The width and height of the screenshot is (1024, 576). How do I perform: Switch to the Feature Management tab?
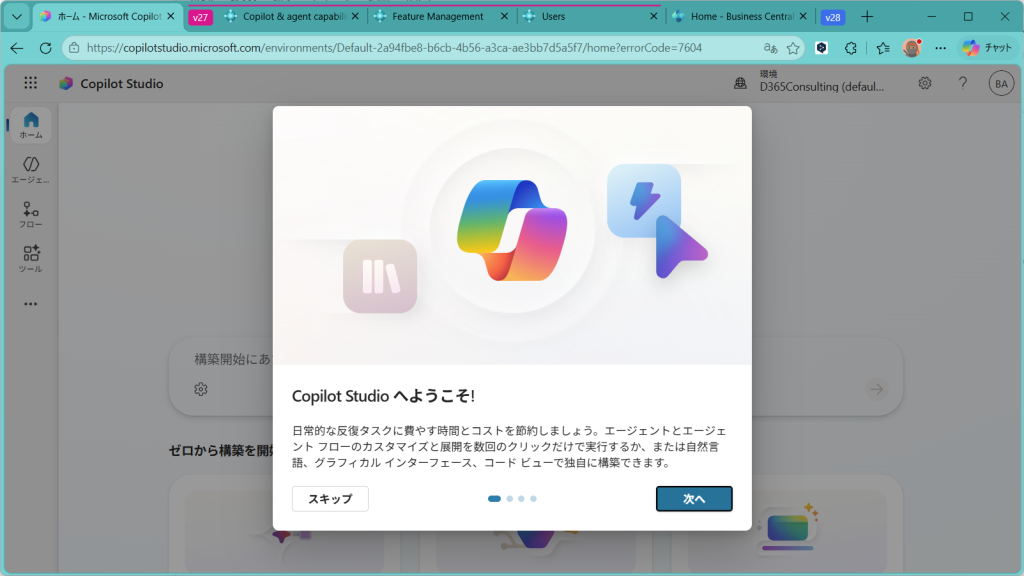[x=437, y=17]
